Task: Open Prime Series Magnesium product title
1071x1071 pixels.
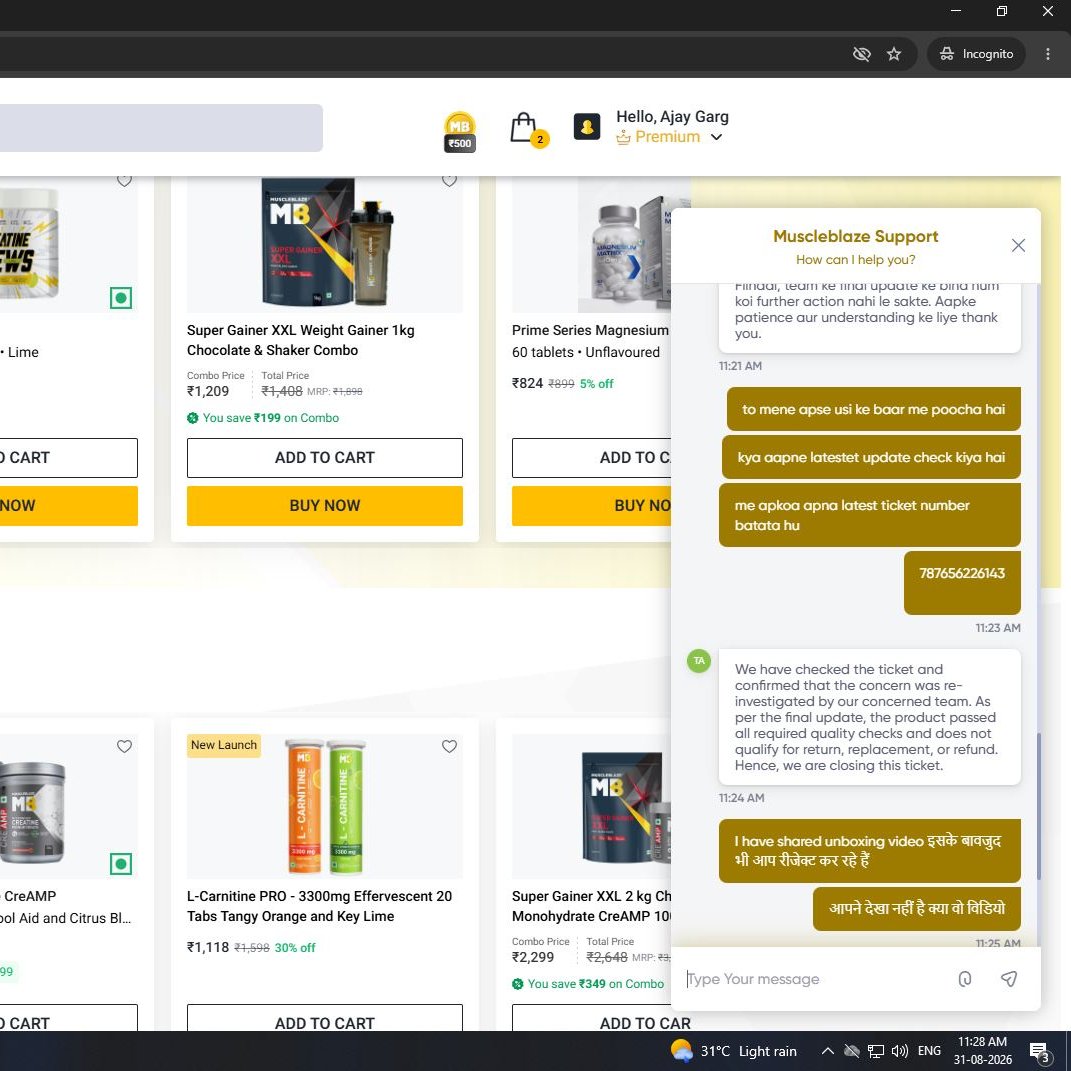Action: tap(591, 331)
